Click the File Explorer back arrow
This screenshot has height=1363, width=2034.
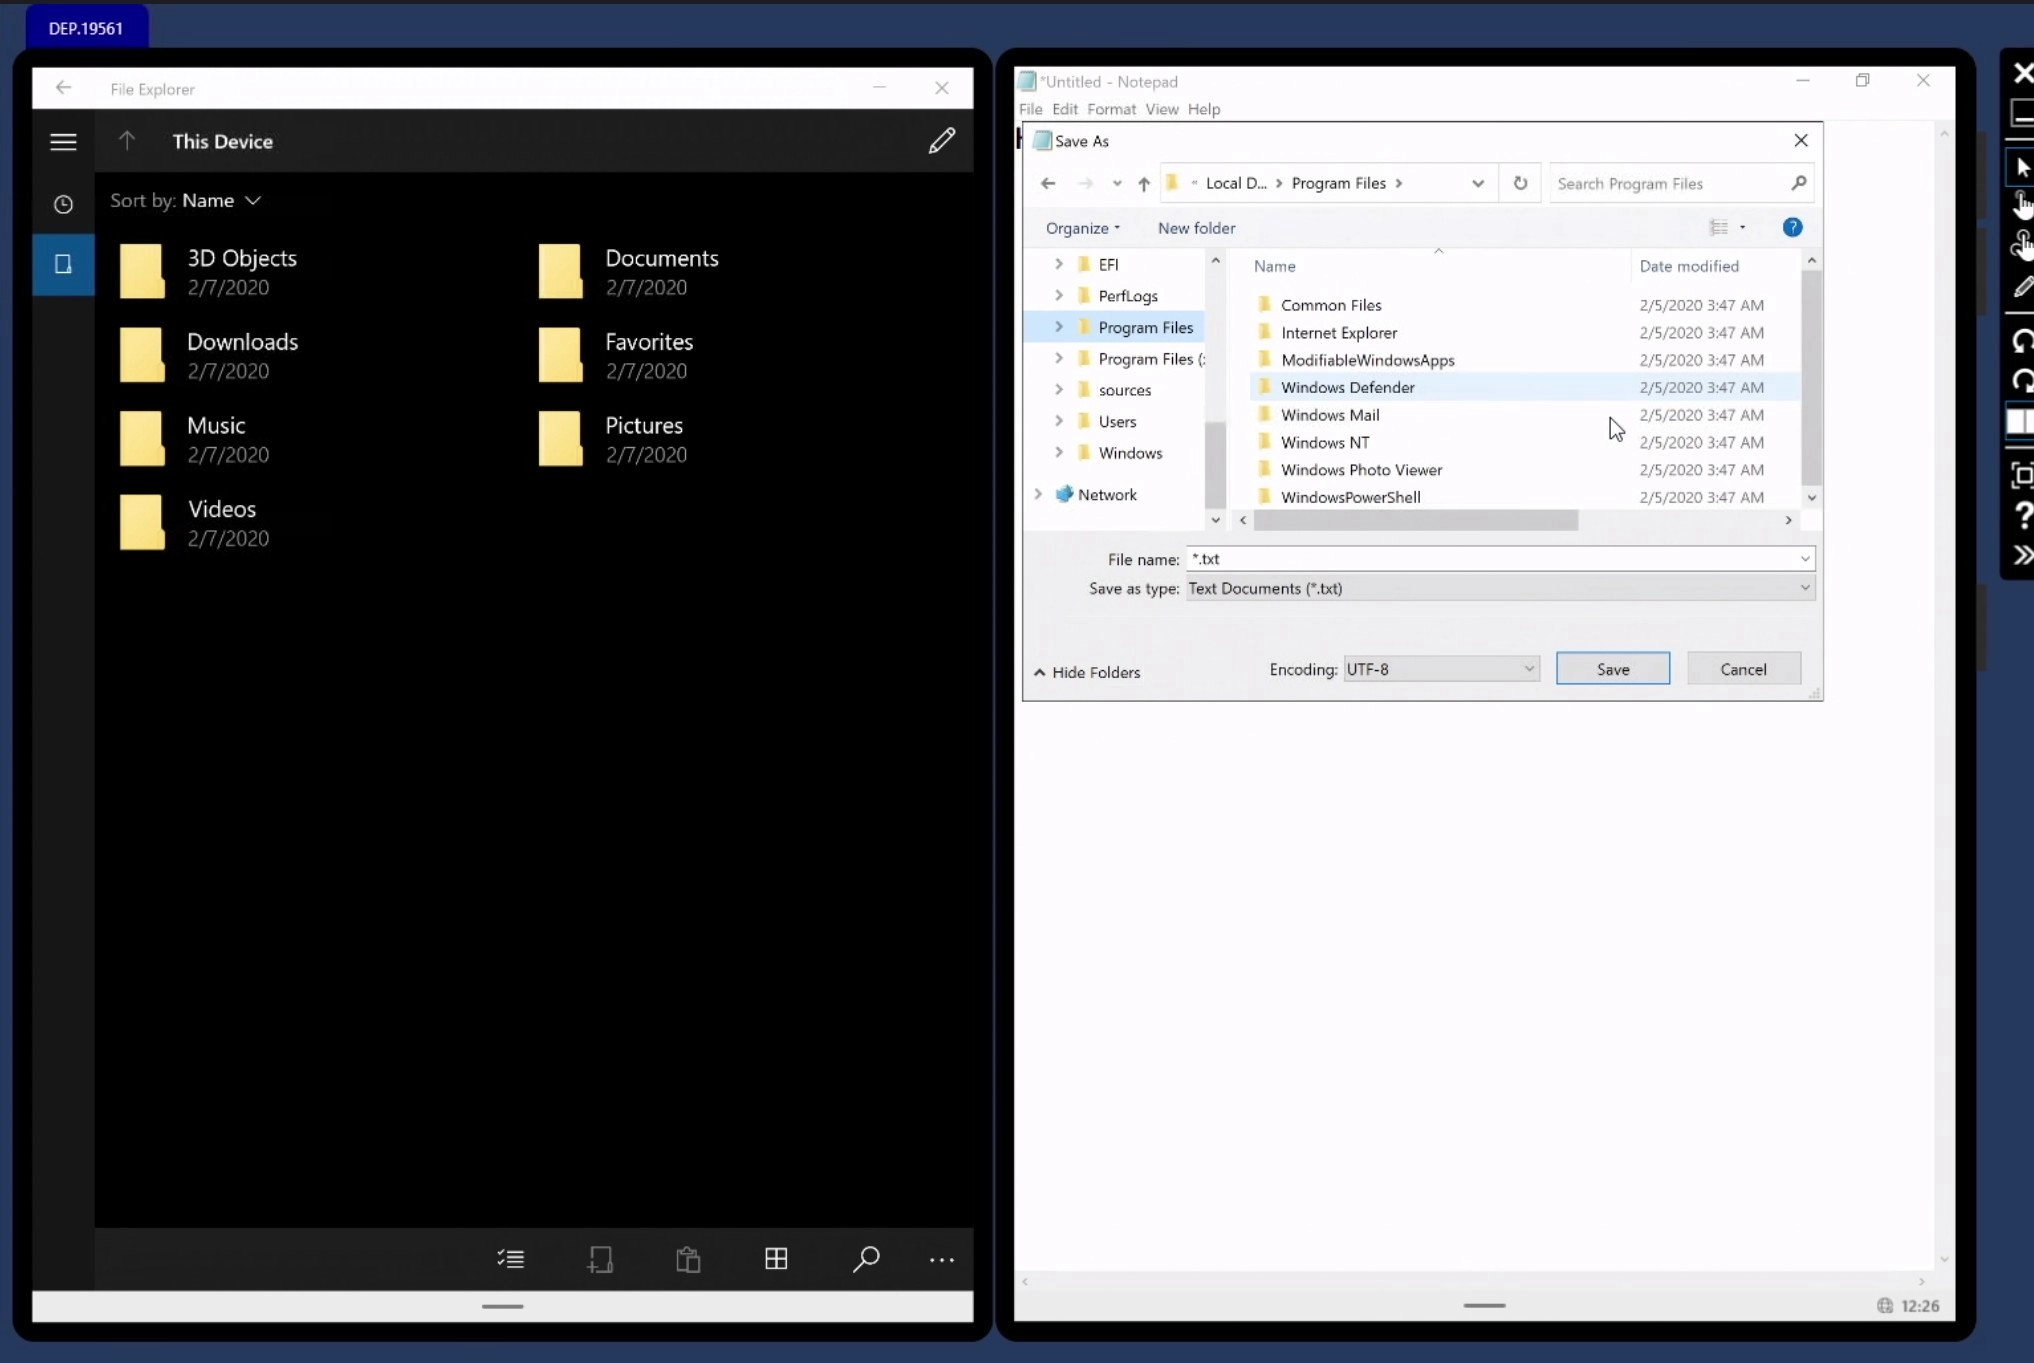tap(63, 88)
